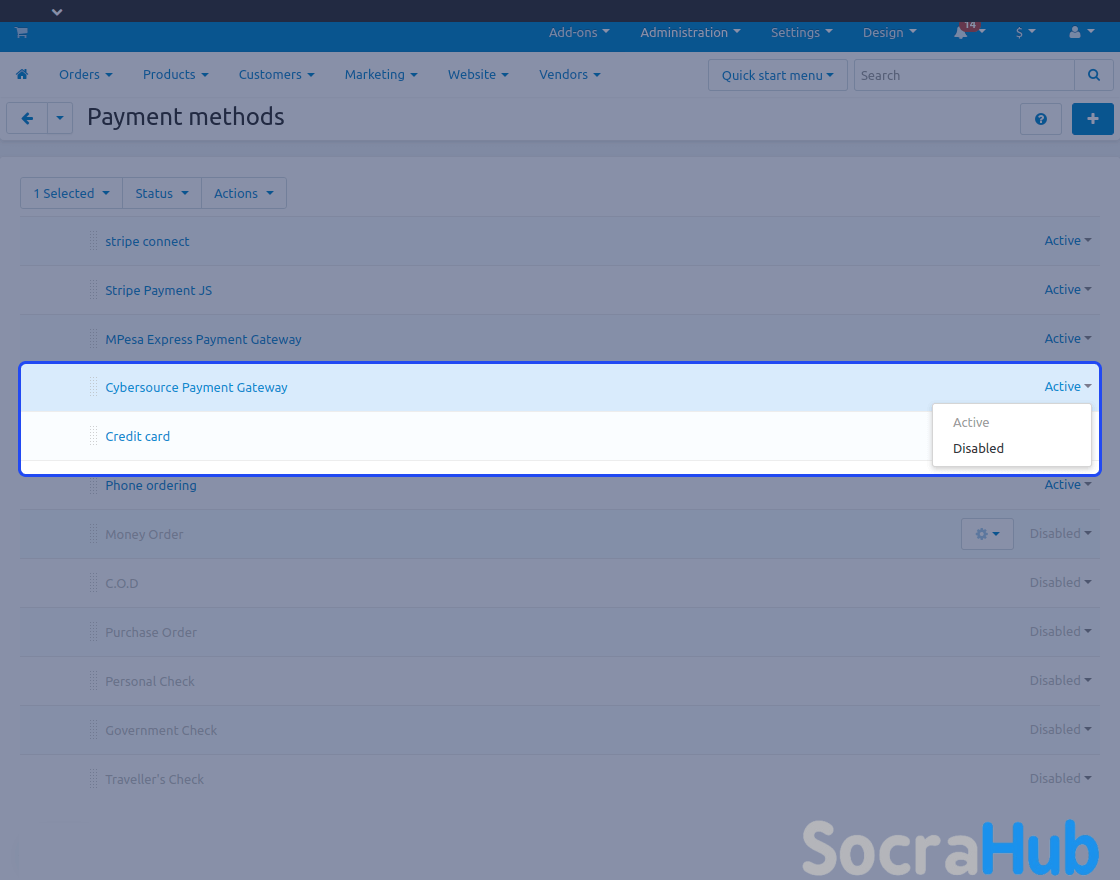Change status of Phone ordering row
Viewport: 1120px width, 880px height.
pos(1067,485)
